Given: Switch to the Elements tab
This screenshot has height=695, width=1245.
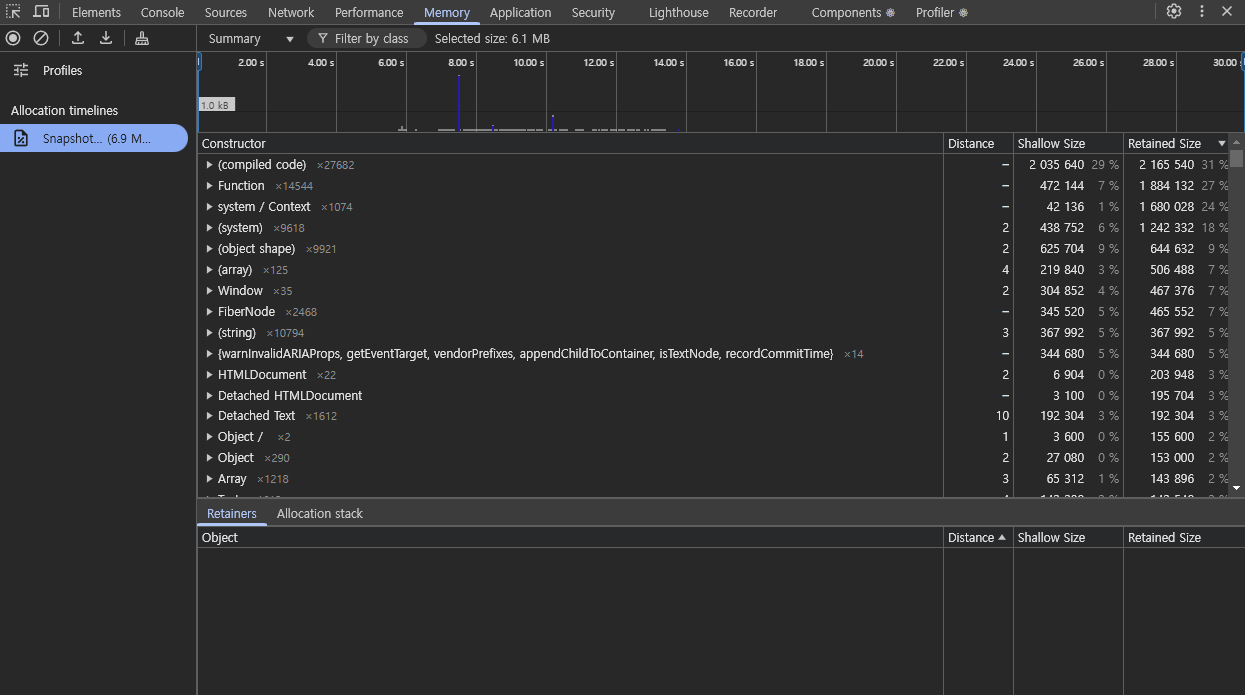Looking at the screenshot, I should pyautogui.click(x=96, y=13).
